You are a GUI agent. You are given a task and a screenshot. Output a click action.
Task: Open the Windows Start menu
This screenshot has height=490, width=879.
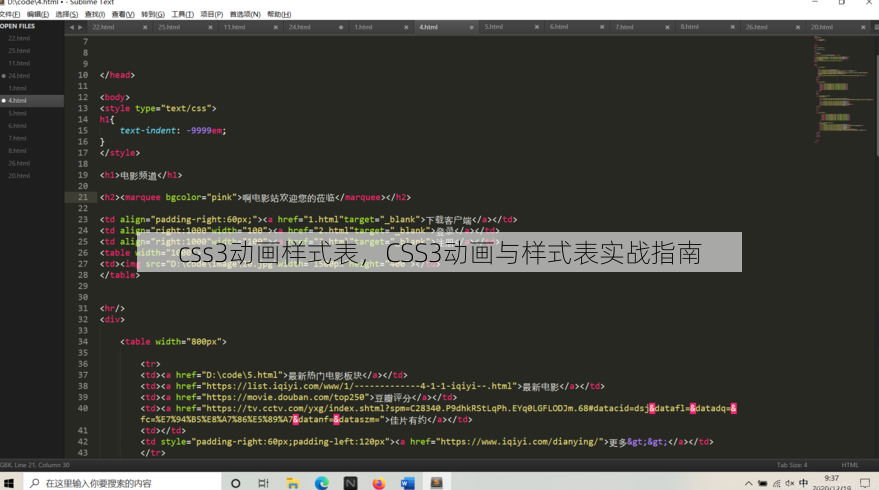tap(9, 483)
